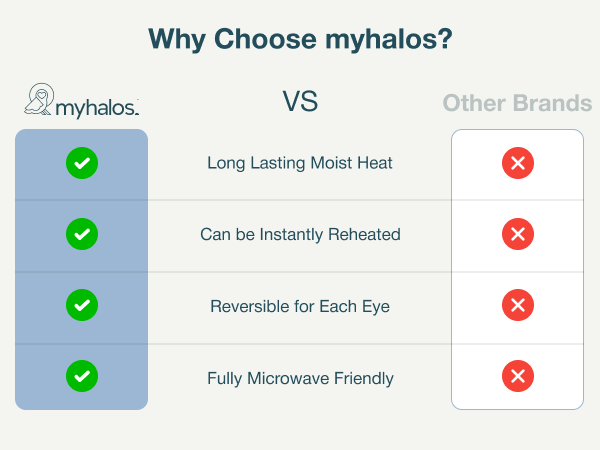Click the 'VS' text
600x450 pixels.
300,101
